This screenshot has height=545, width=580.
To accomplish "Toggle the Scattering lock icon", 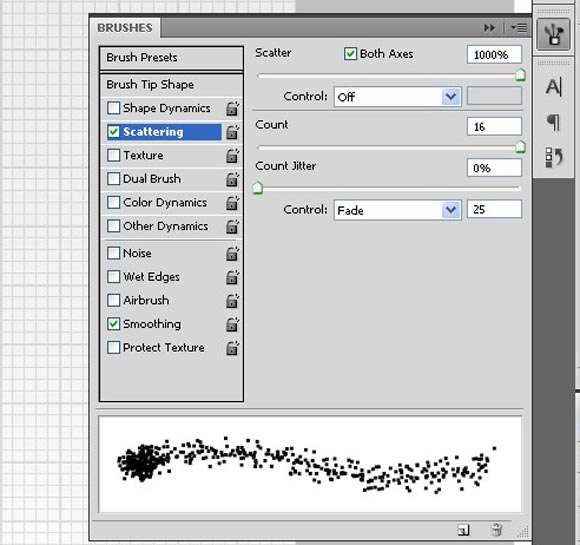I will pyautogui.click(x=232, y=132).
